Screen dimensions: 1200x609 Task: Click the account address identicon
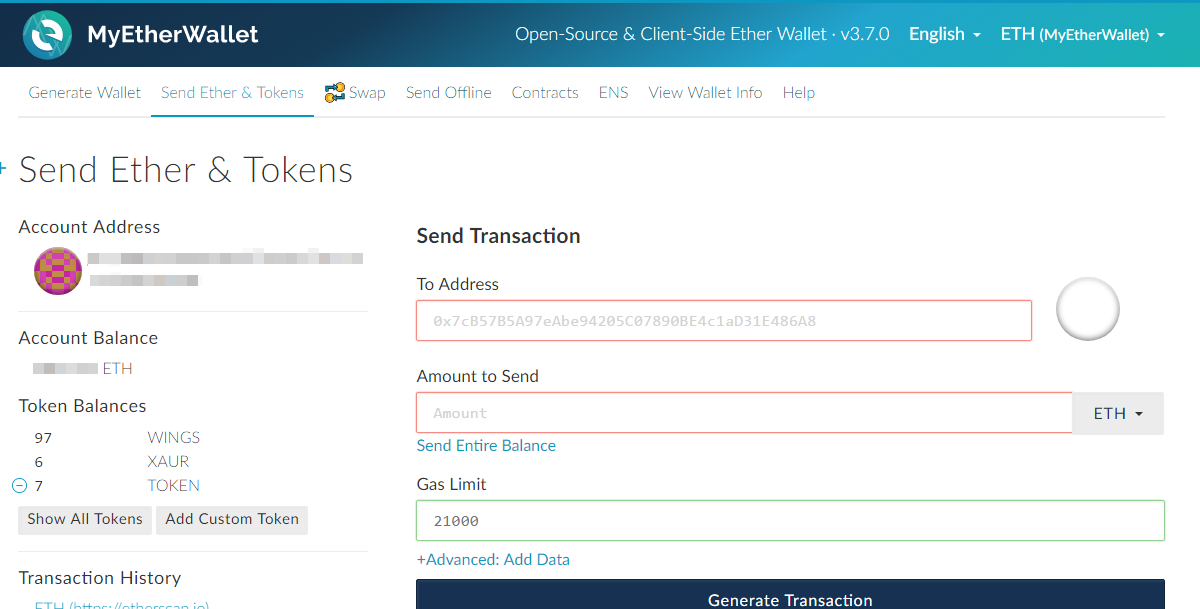click(58, 271)
